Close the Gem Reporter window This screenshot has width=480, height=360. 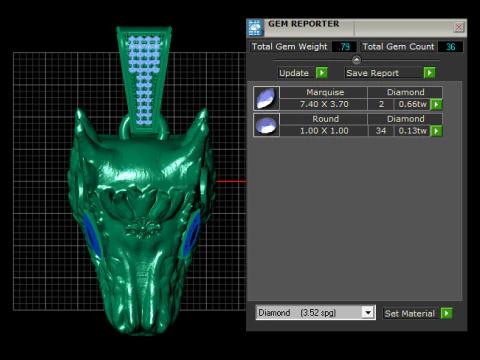pos(459,27)
